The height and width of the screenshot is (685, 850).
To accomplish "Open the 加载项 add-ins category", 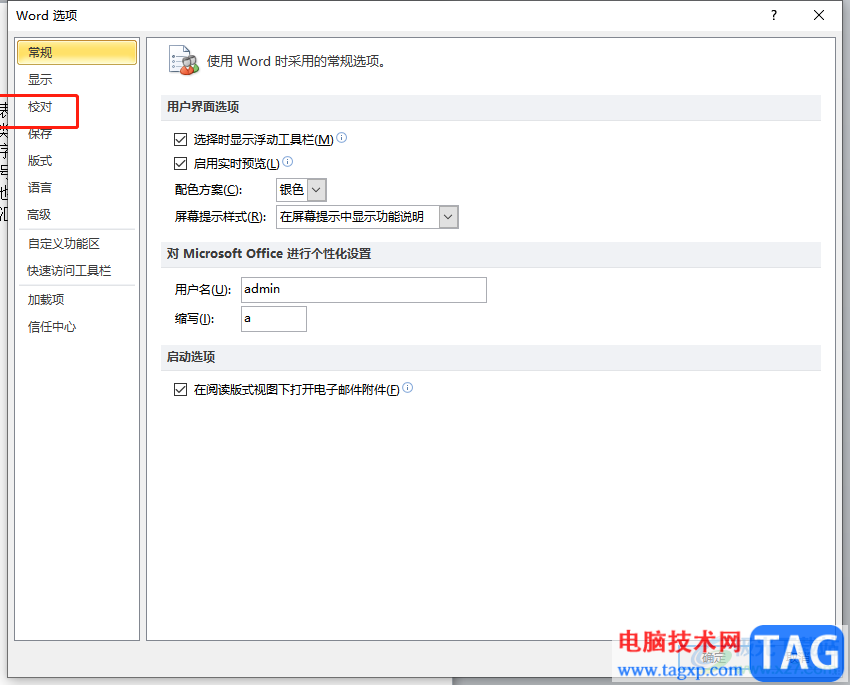I will tap(46, 300).
